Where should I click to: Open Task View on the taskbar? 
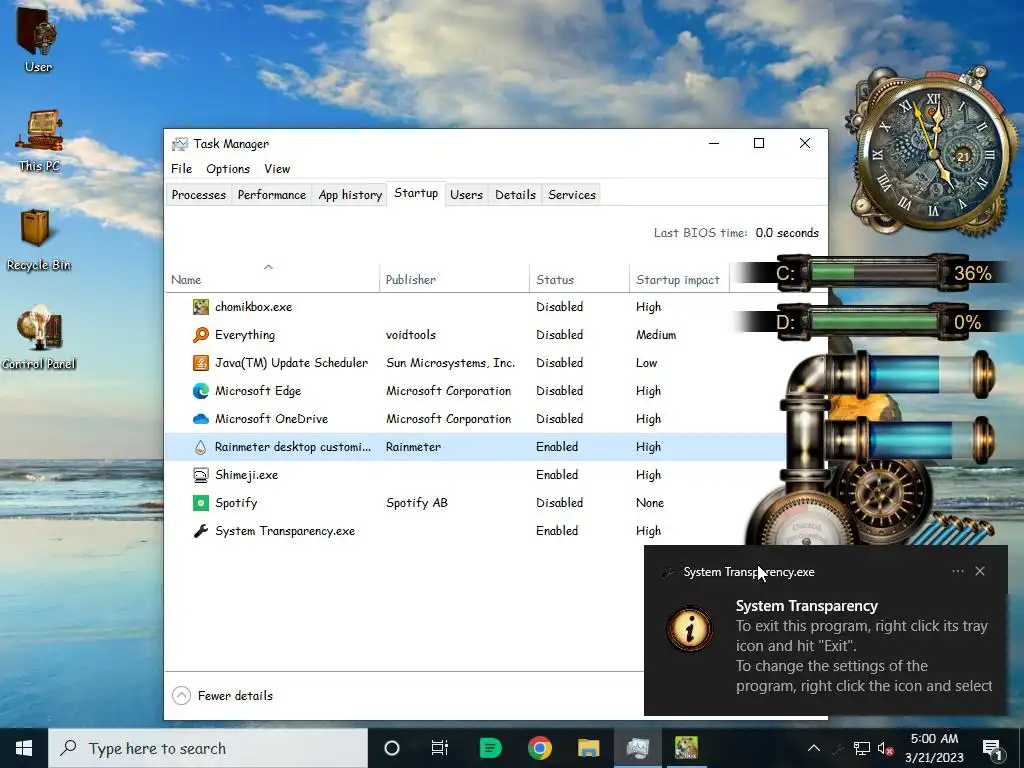440,748
